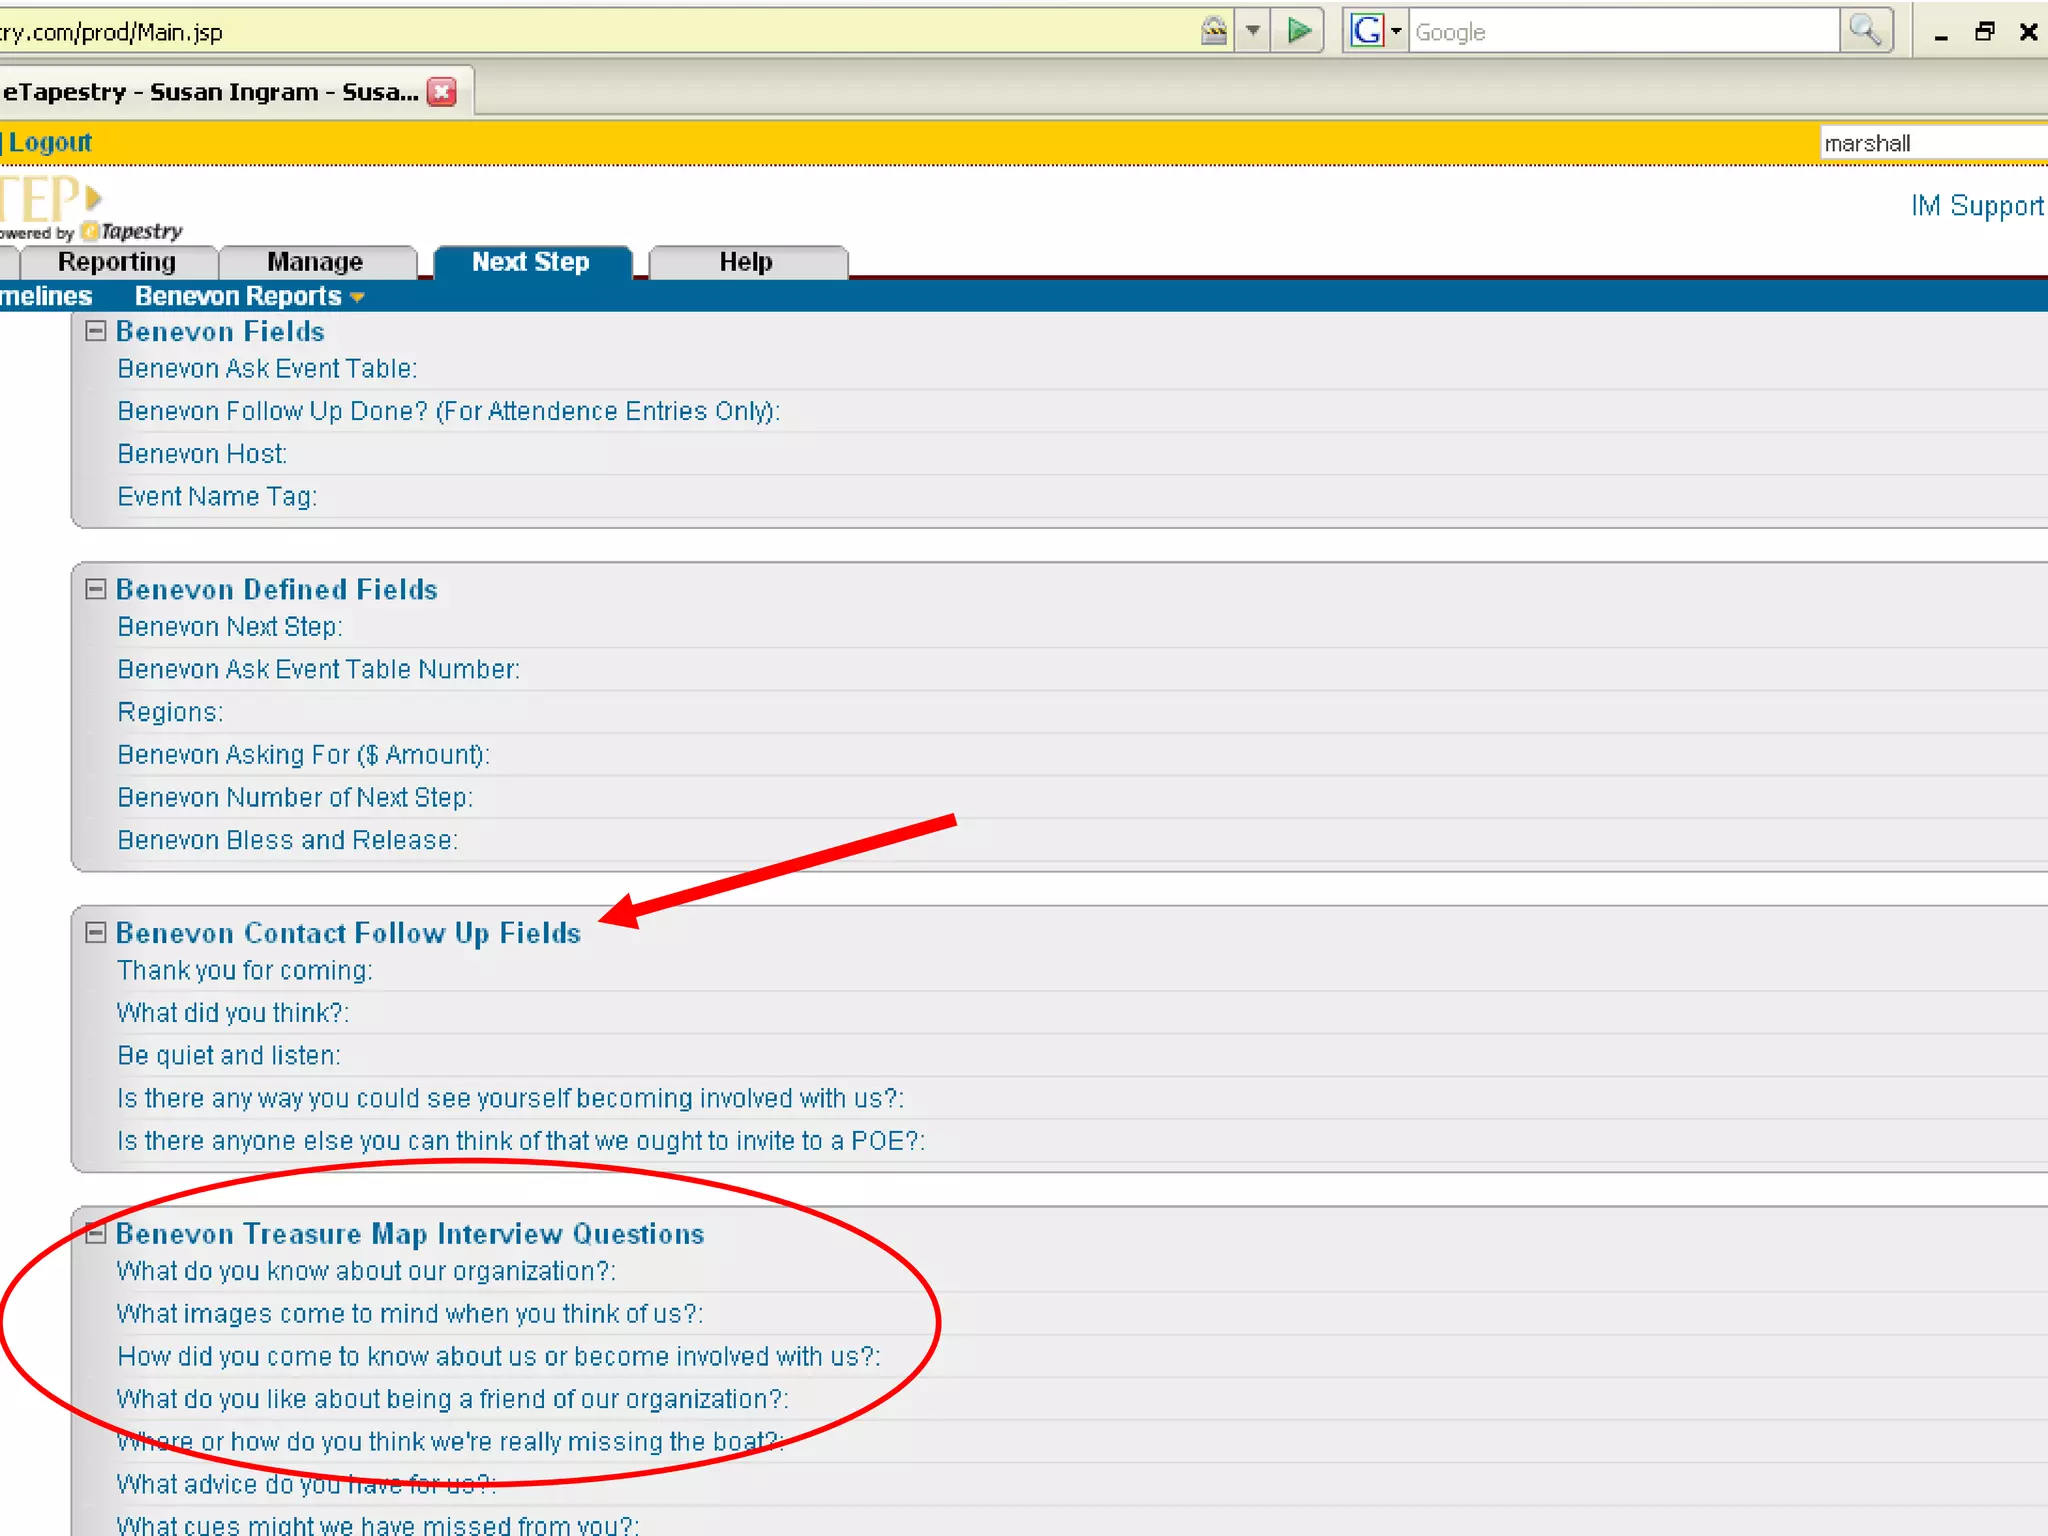Open the Manage tab

pyautogui.click(x=315, y=262)
